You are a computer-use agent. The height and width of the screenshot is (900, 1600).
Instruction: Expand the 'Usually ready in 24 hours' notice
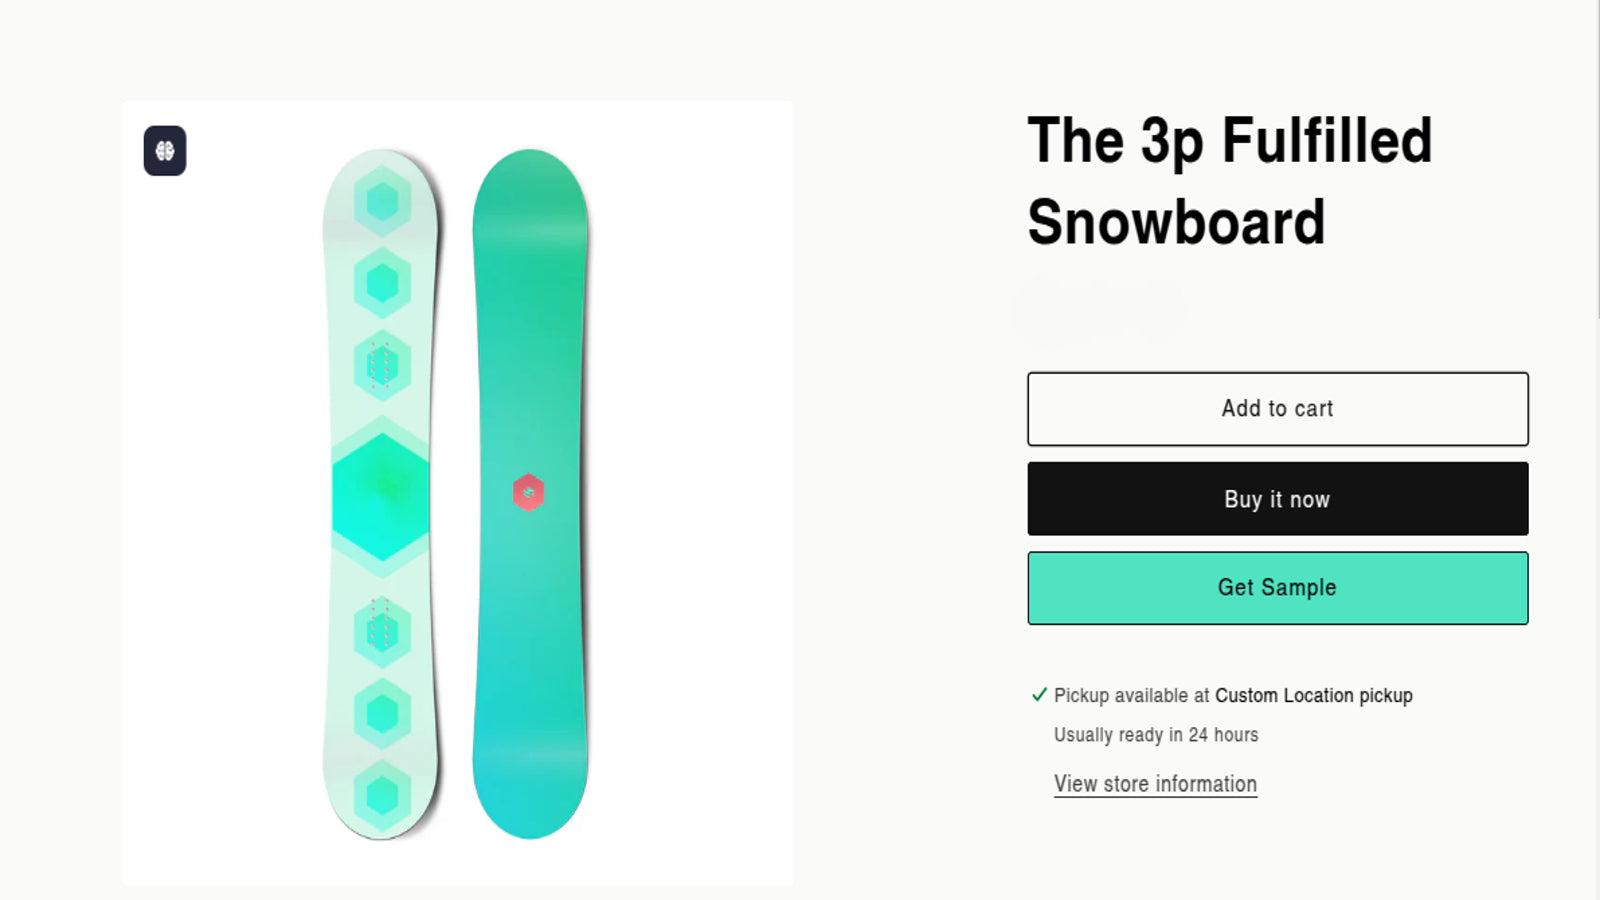[x=1156, y=734]
